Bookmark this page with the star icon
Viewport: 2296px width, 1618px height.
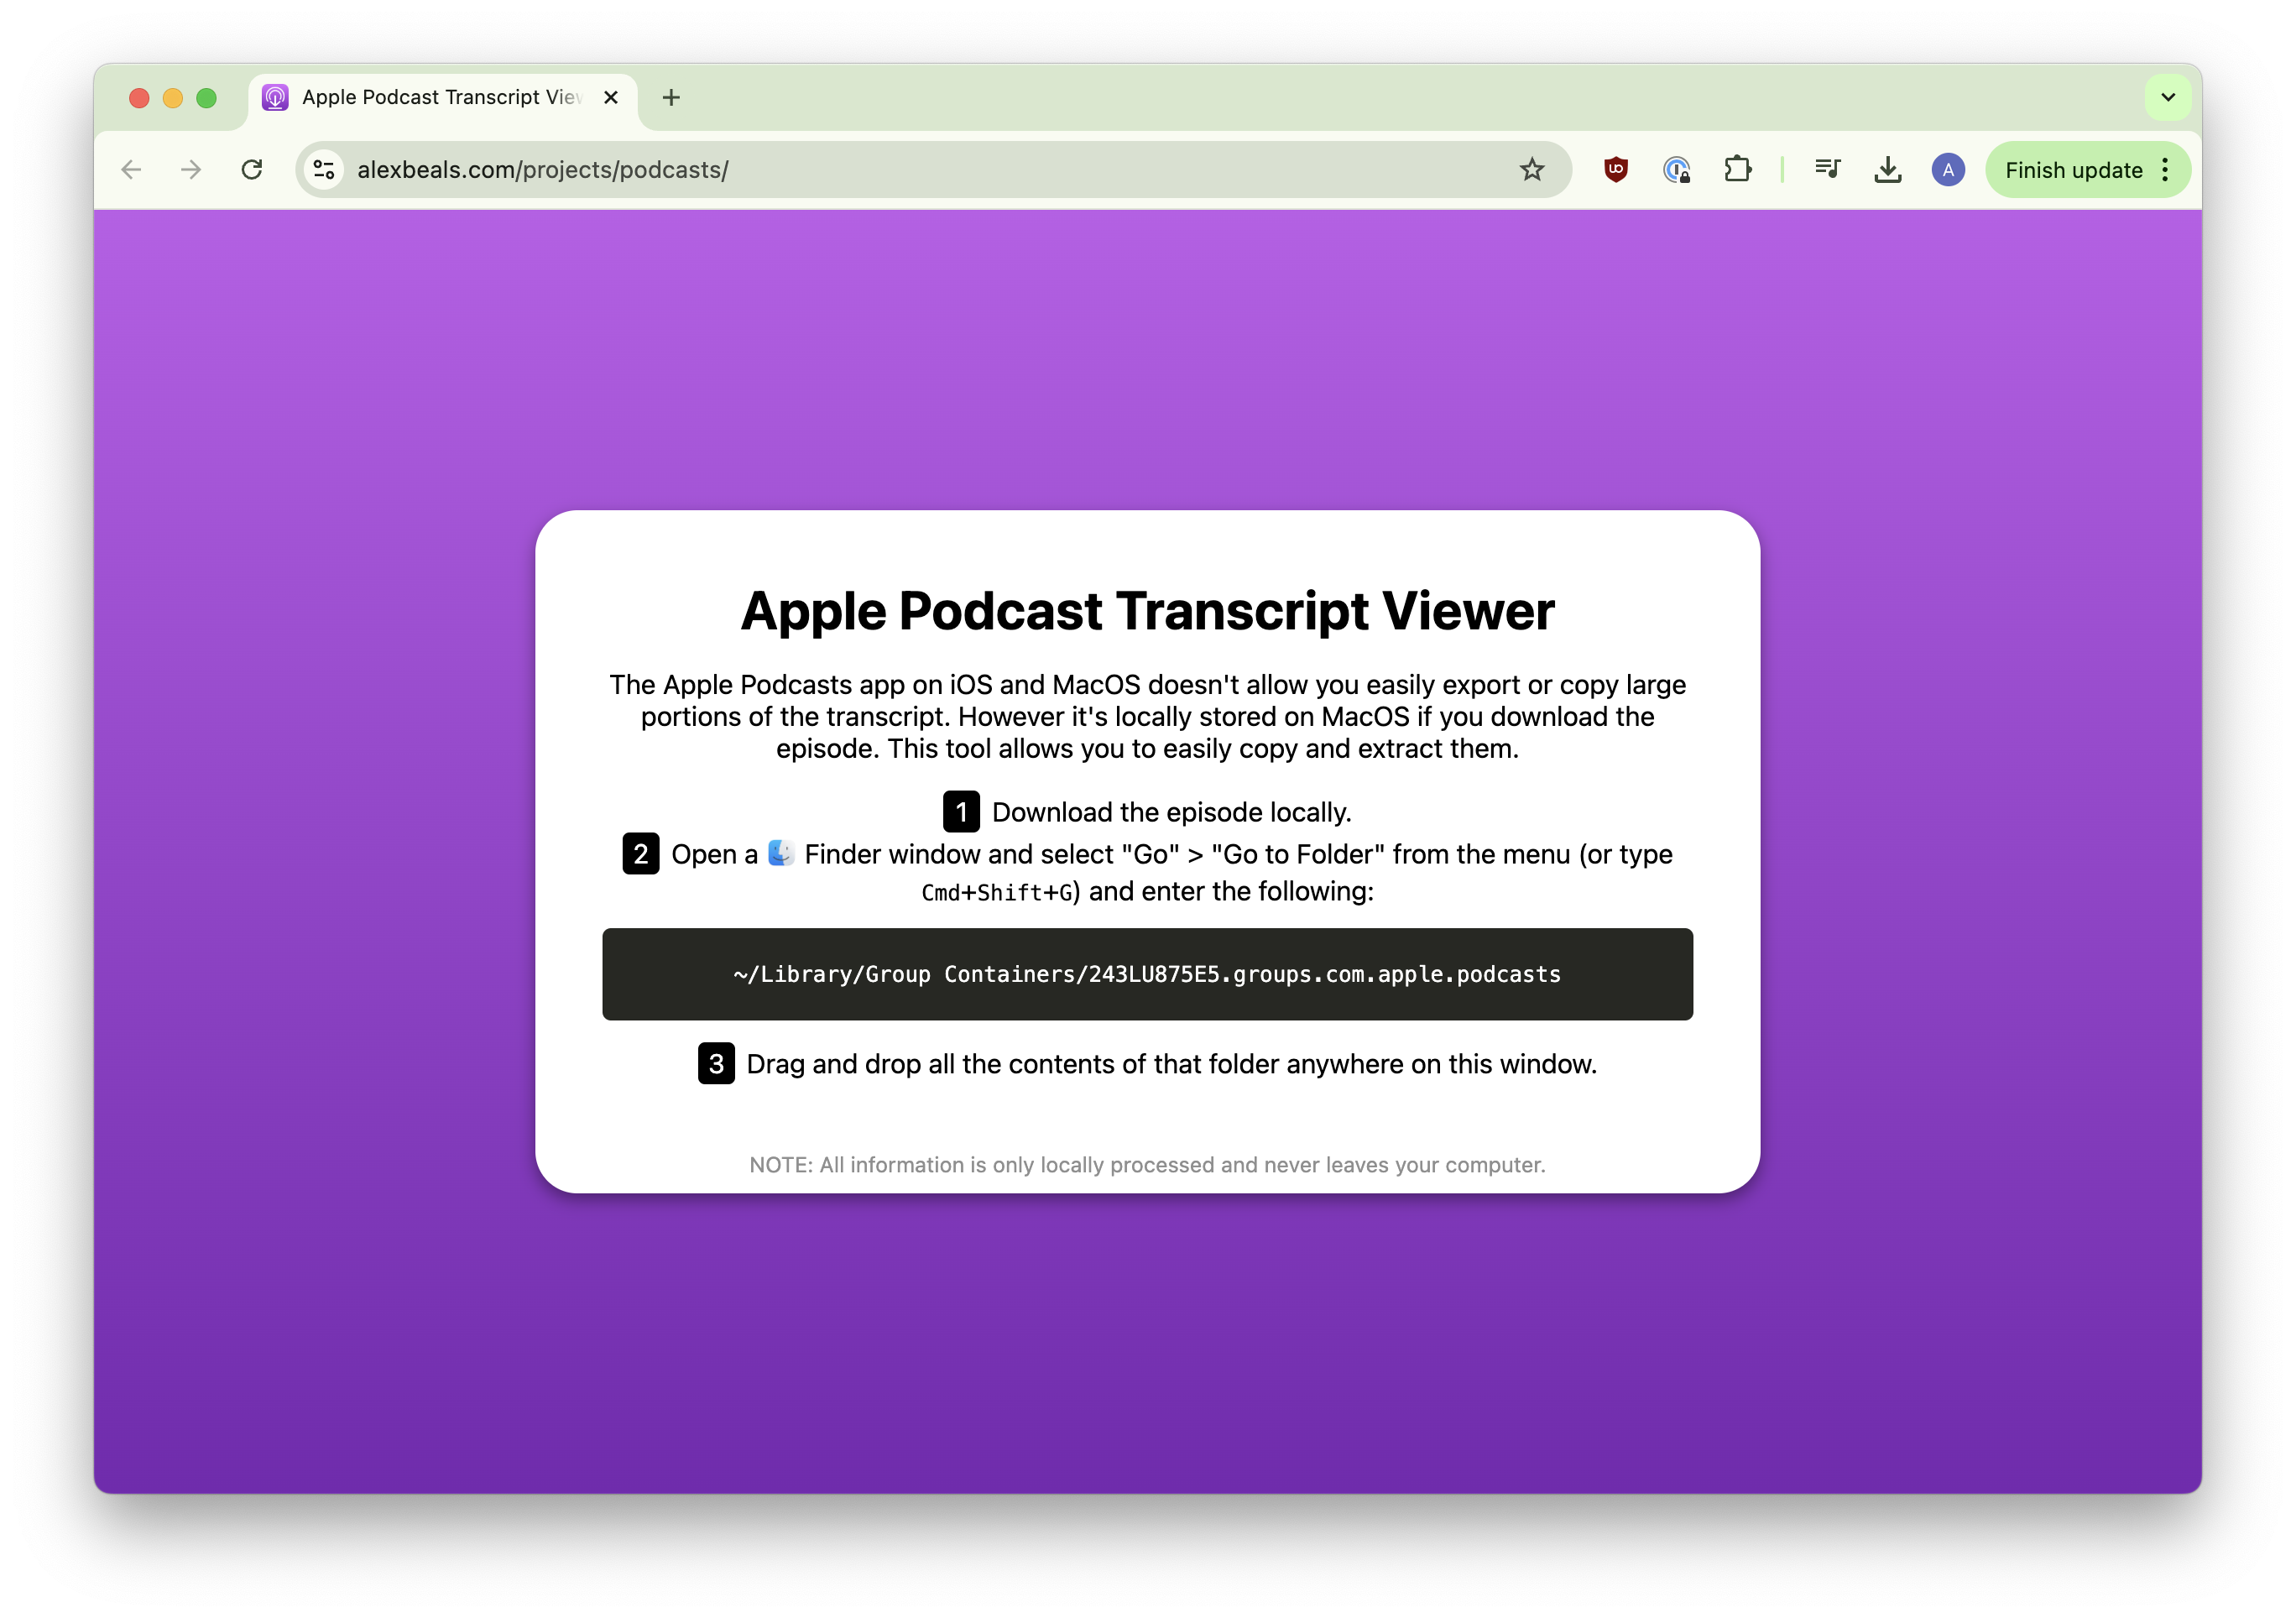pyautogui.click(x=1532, y=170)
